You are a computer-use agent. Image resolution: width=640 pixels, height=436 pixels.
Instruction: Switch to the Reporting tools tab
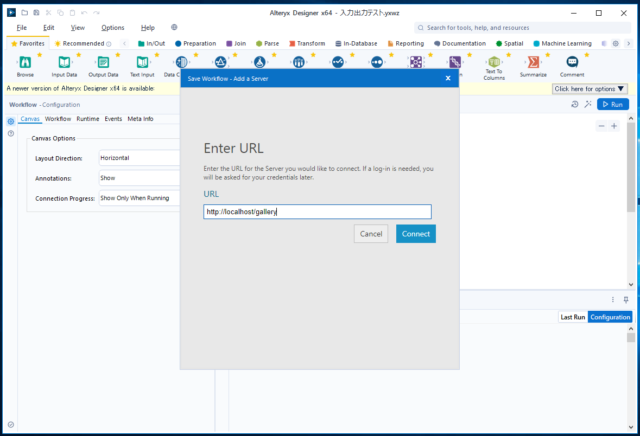(406, 43)
